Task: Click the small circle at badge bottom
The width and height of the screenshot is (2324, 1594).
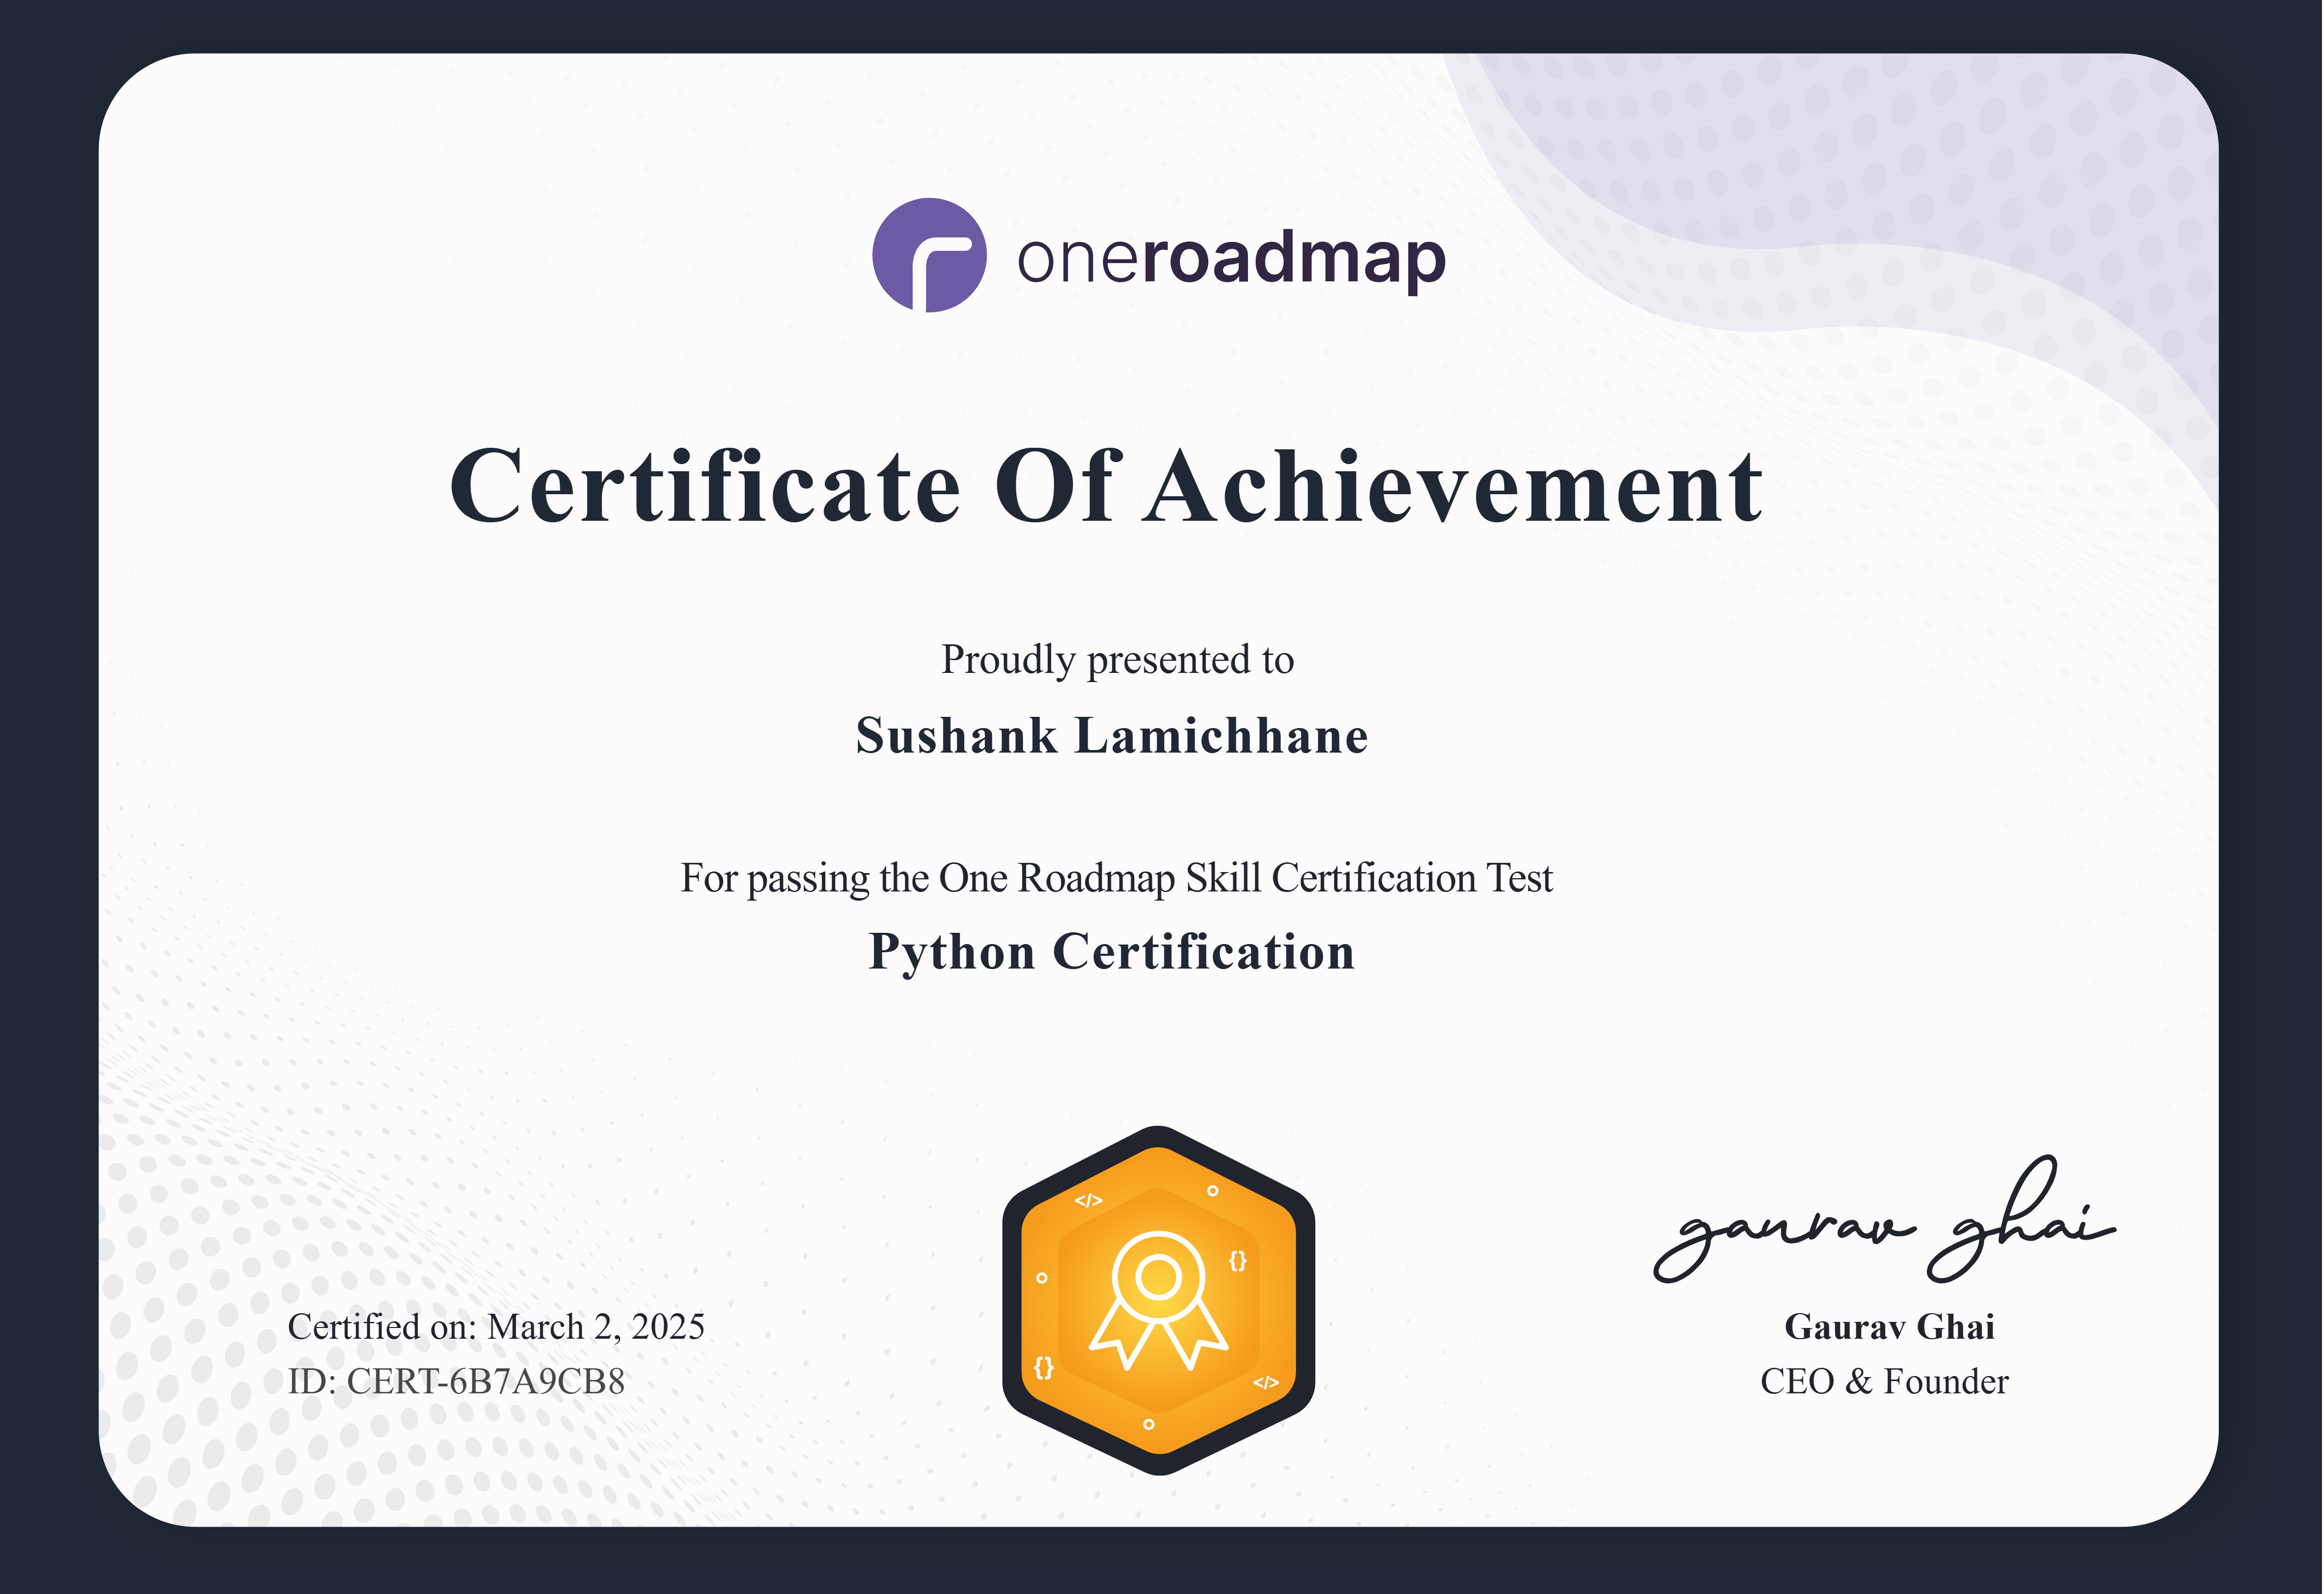Action: pyautogui.click(x=1149, y=1424)
